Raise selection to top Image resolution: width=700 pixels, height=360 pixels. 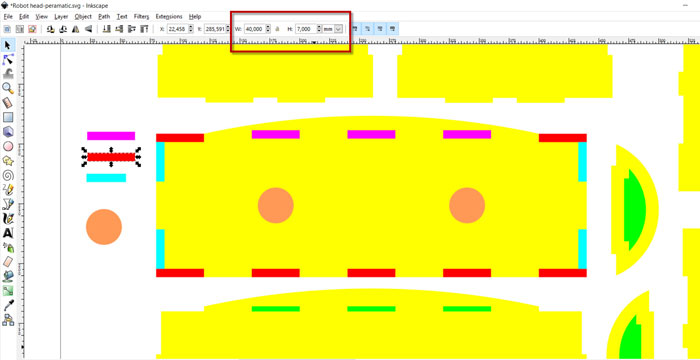coord(144,29)
